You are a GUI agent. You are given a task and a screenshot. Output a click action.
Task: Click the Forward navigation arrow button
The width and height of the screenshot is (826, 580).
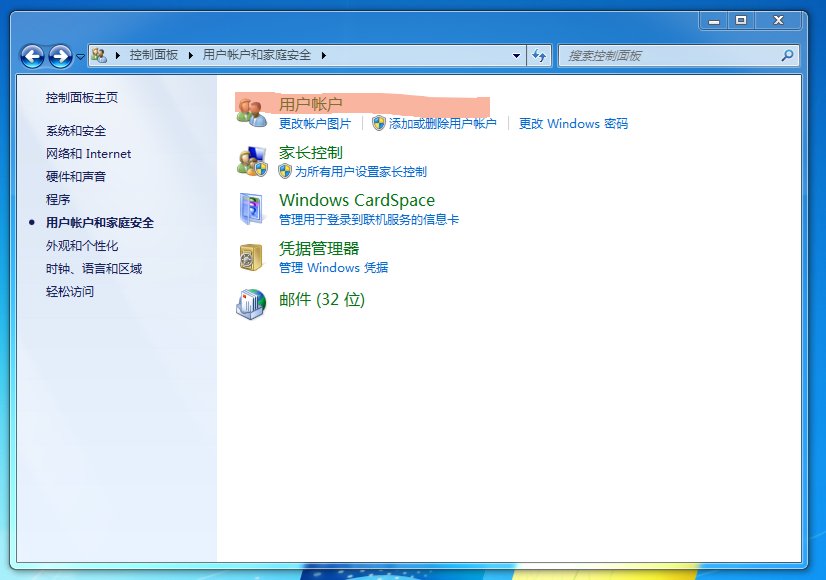coord(60,56)
